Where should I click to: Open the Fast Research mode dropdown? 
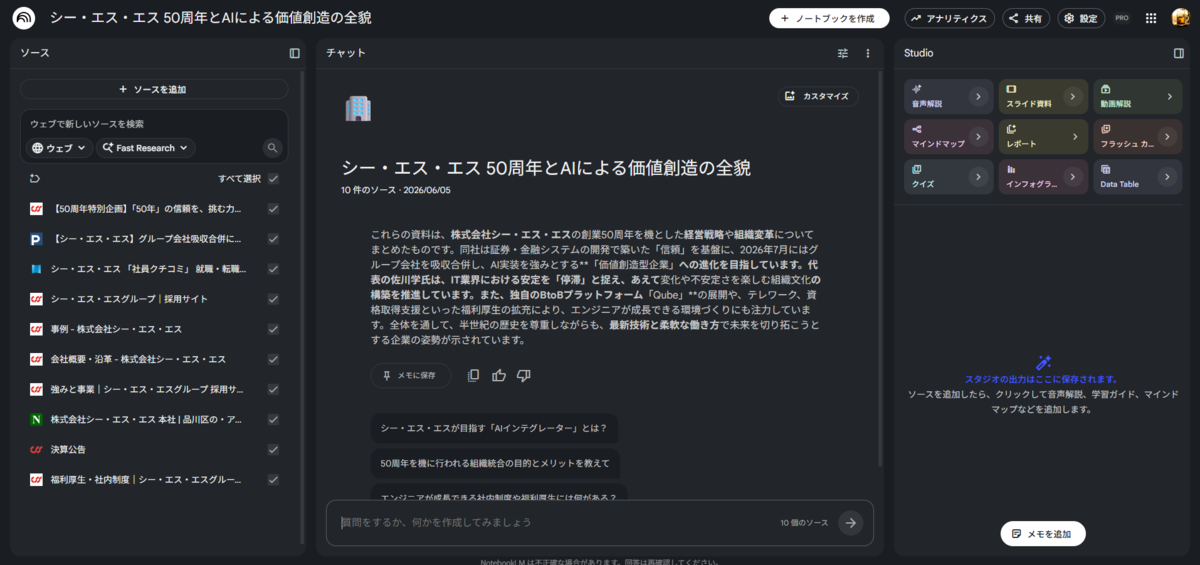146,148
